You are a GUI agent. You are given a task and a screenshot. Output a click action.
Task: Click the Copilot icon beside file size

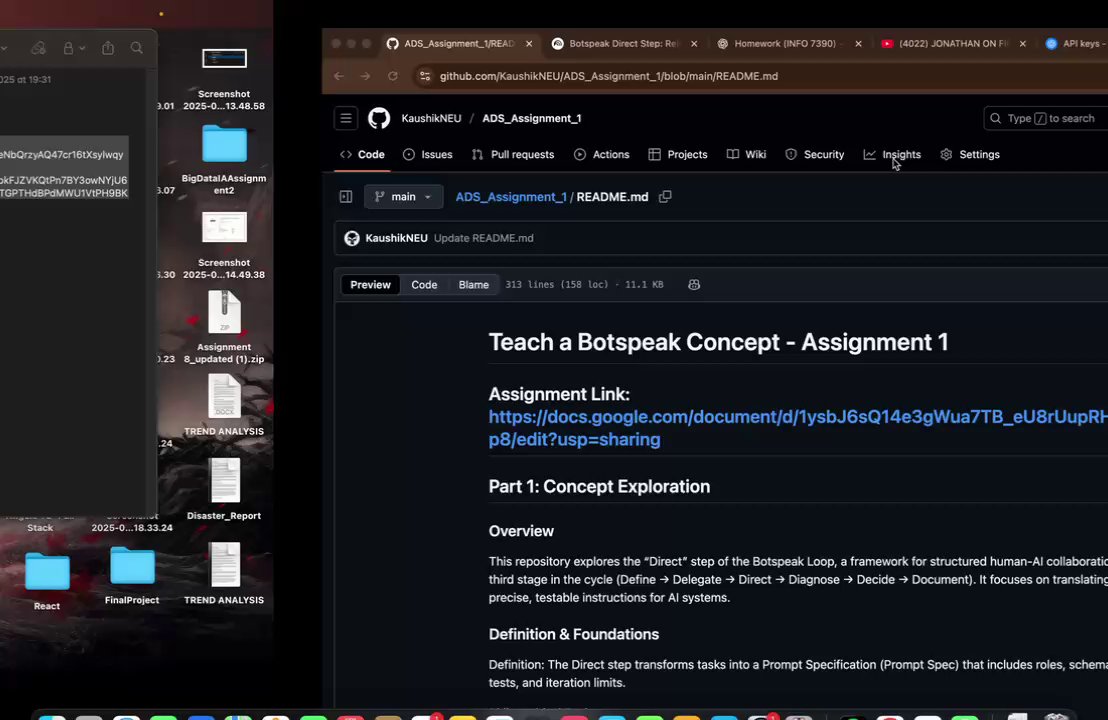(x=694, y=285)
